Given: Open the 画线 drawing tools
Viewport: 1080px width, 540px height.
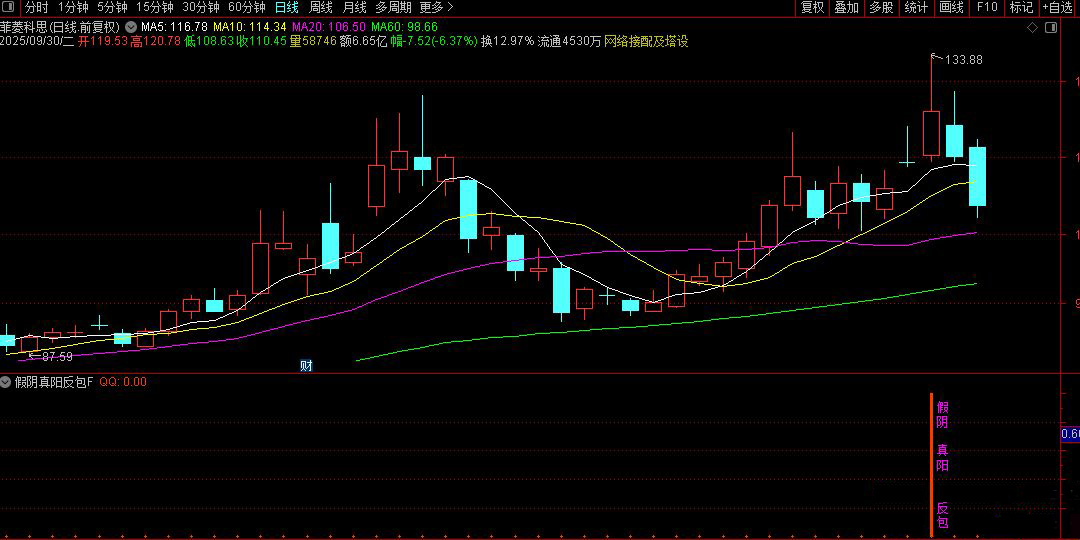Looking at the screenshot, I should pos(951,8).
